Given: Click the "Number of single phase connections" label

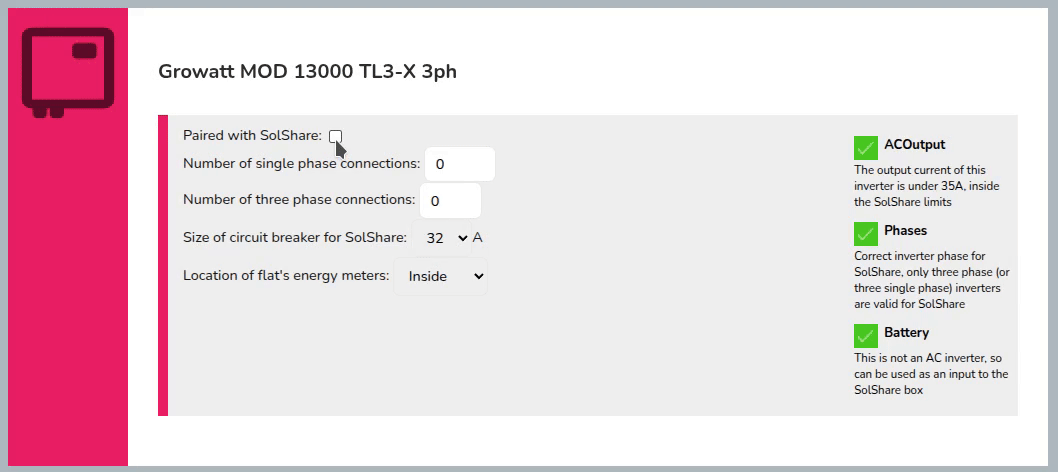Looking at the screenshot, I should (301, 164).
